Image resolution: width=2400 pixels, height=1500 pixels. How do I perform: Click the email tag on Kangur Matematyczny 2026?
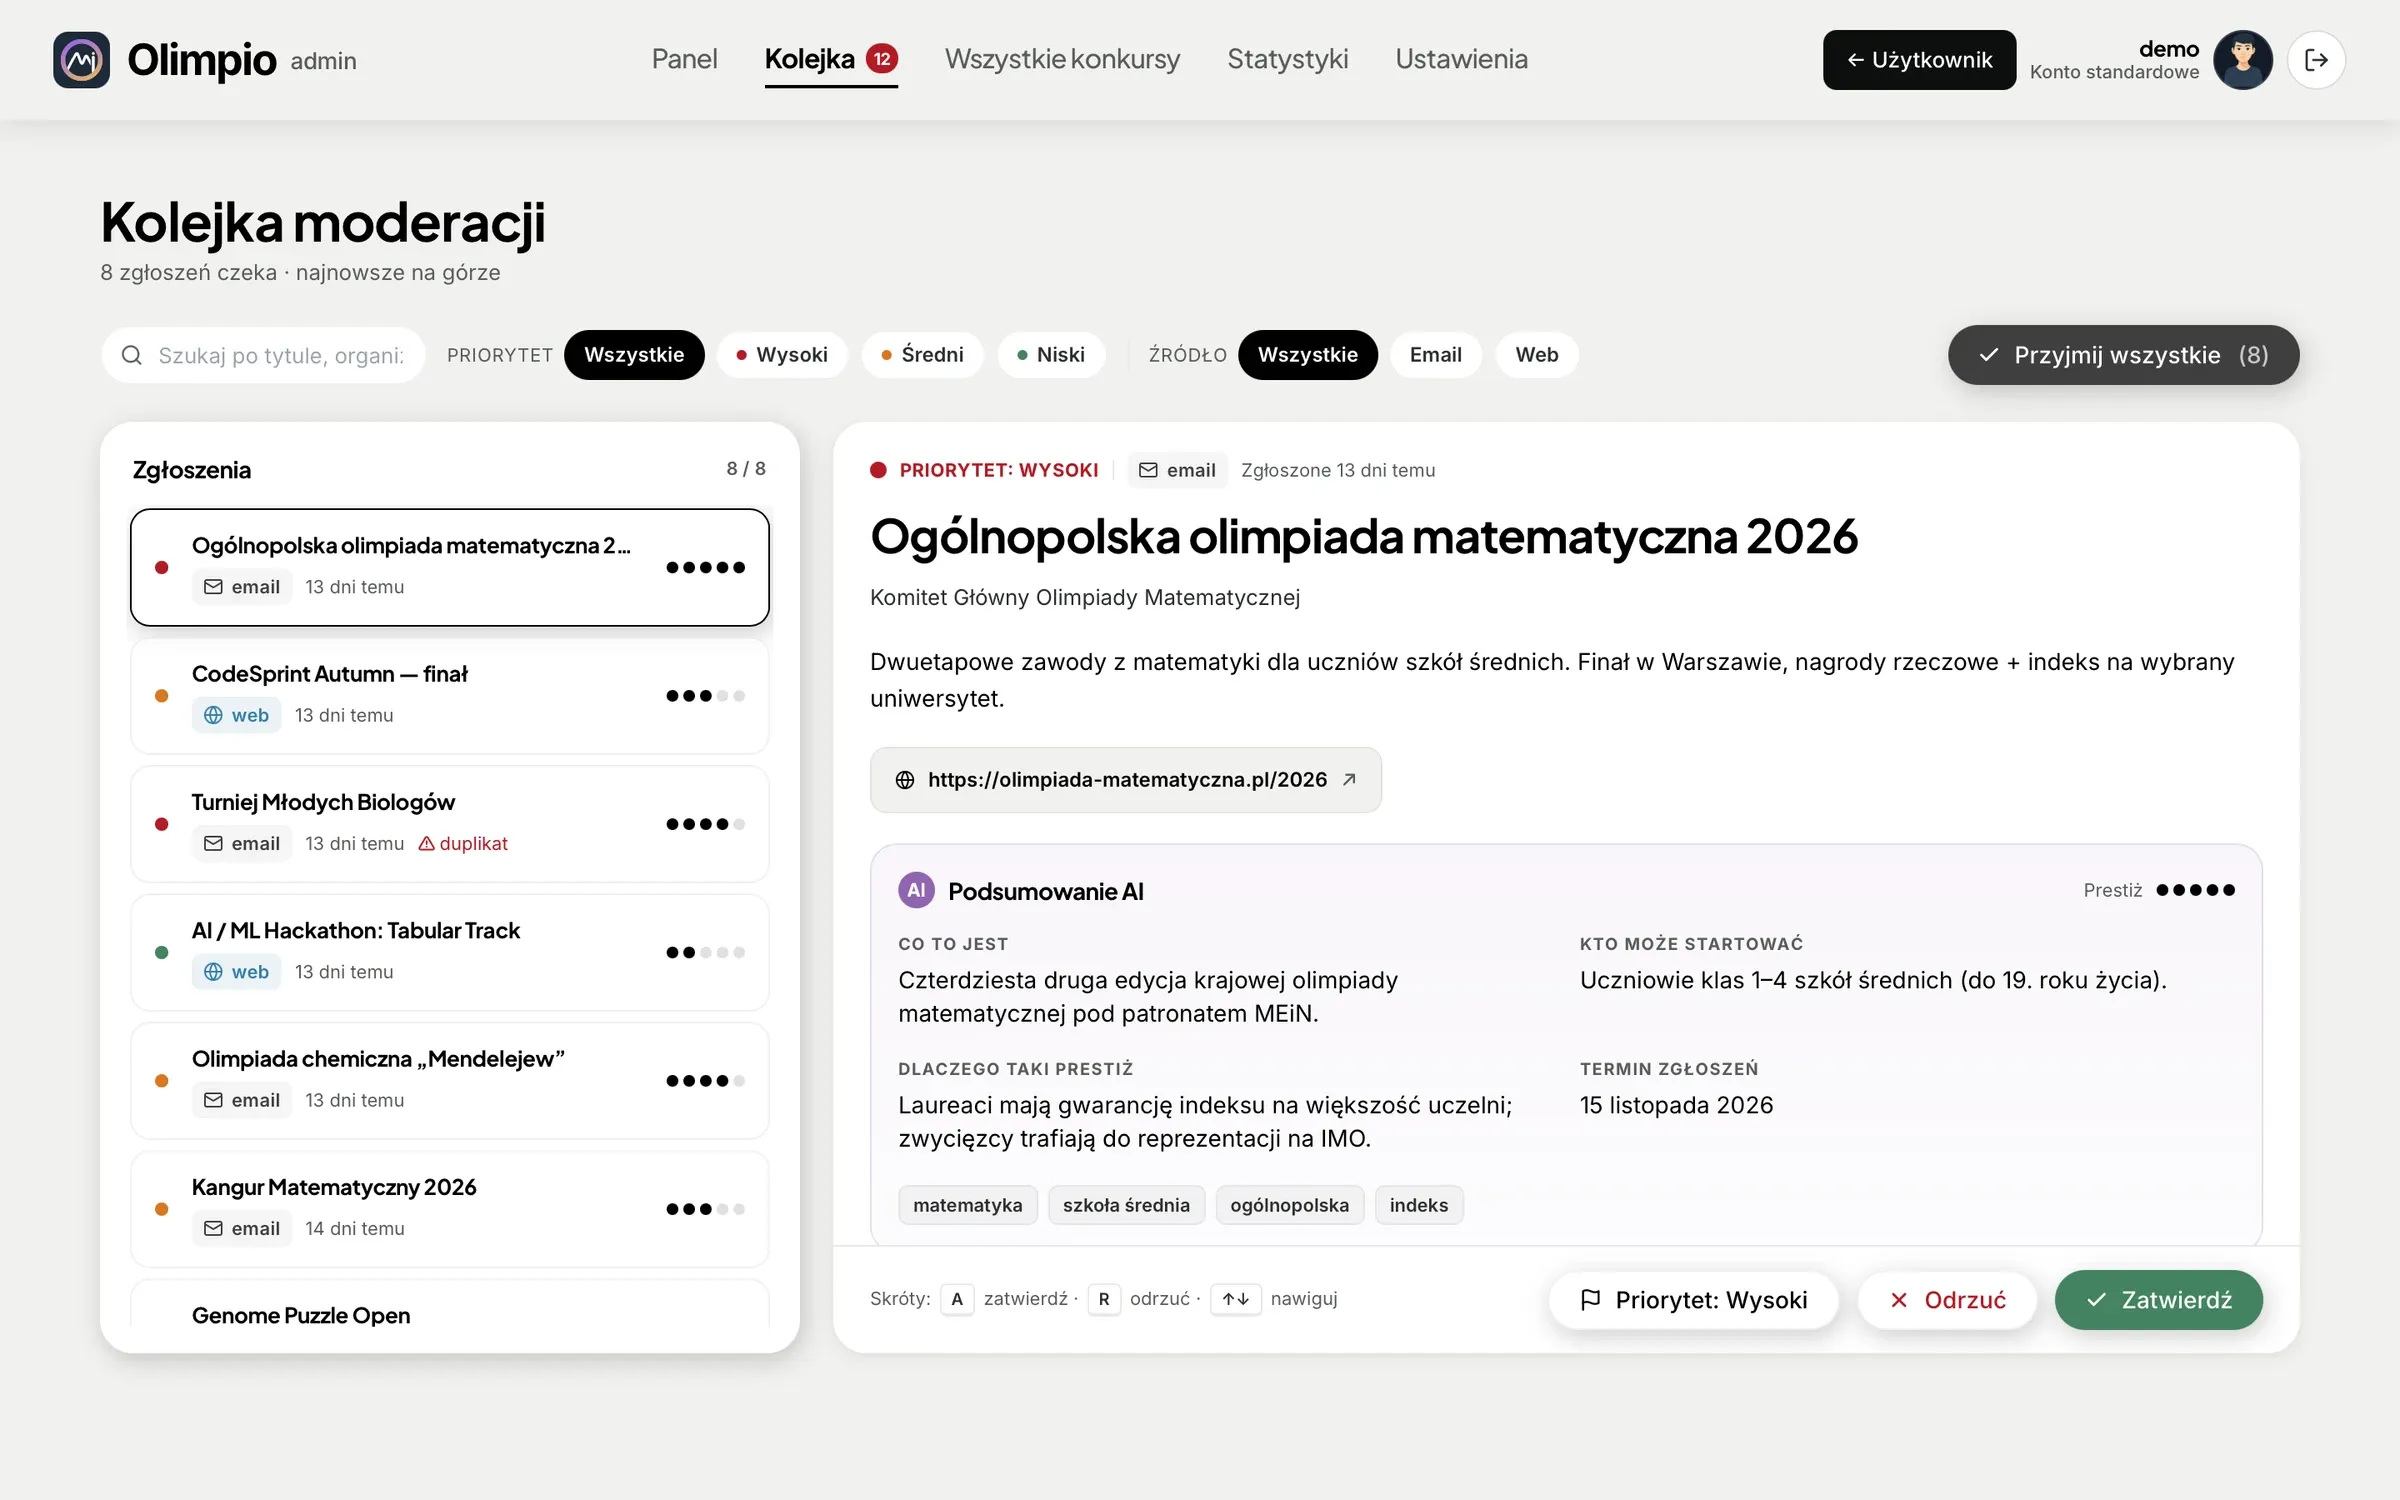click(x=242, y=1228)
